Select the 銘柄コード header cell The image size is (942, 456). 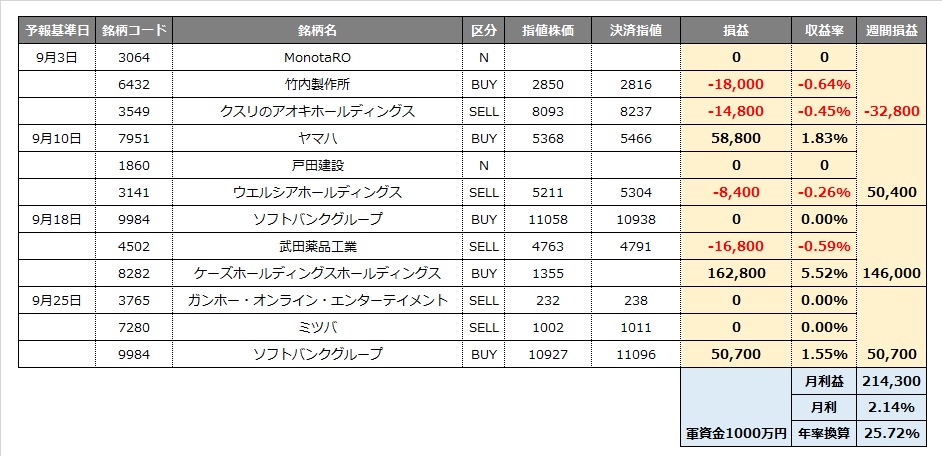(x=134, y=31)
